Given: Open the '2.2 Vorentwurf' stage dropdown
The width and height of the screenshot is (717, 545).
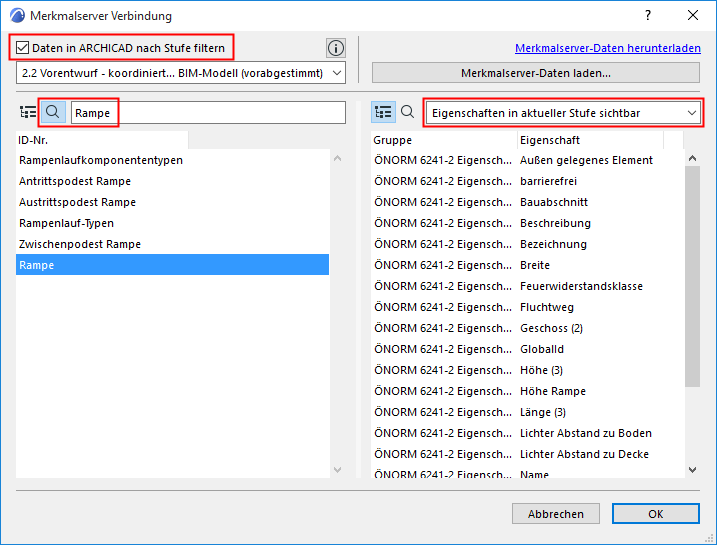Looking at the screenshot, I should pyautogui.click(x=181, y=73).
